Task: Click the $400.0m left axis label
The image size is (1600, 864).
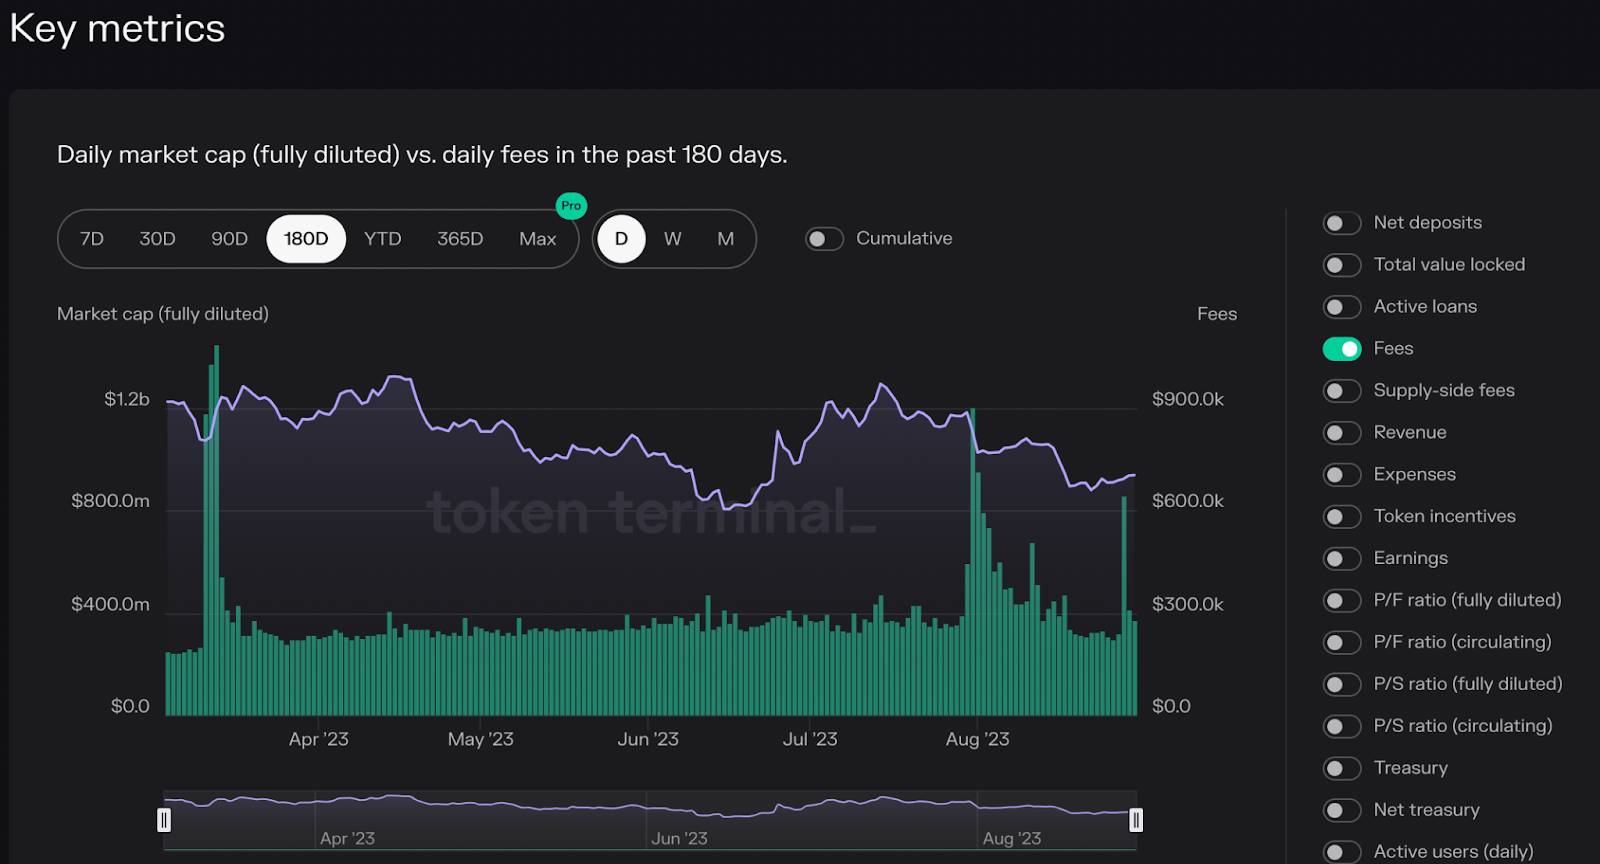Action: (x=110, y=604)
